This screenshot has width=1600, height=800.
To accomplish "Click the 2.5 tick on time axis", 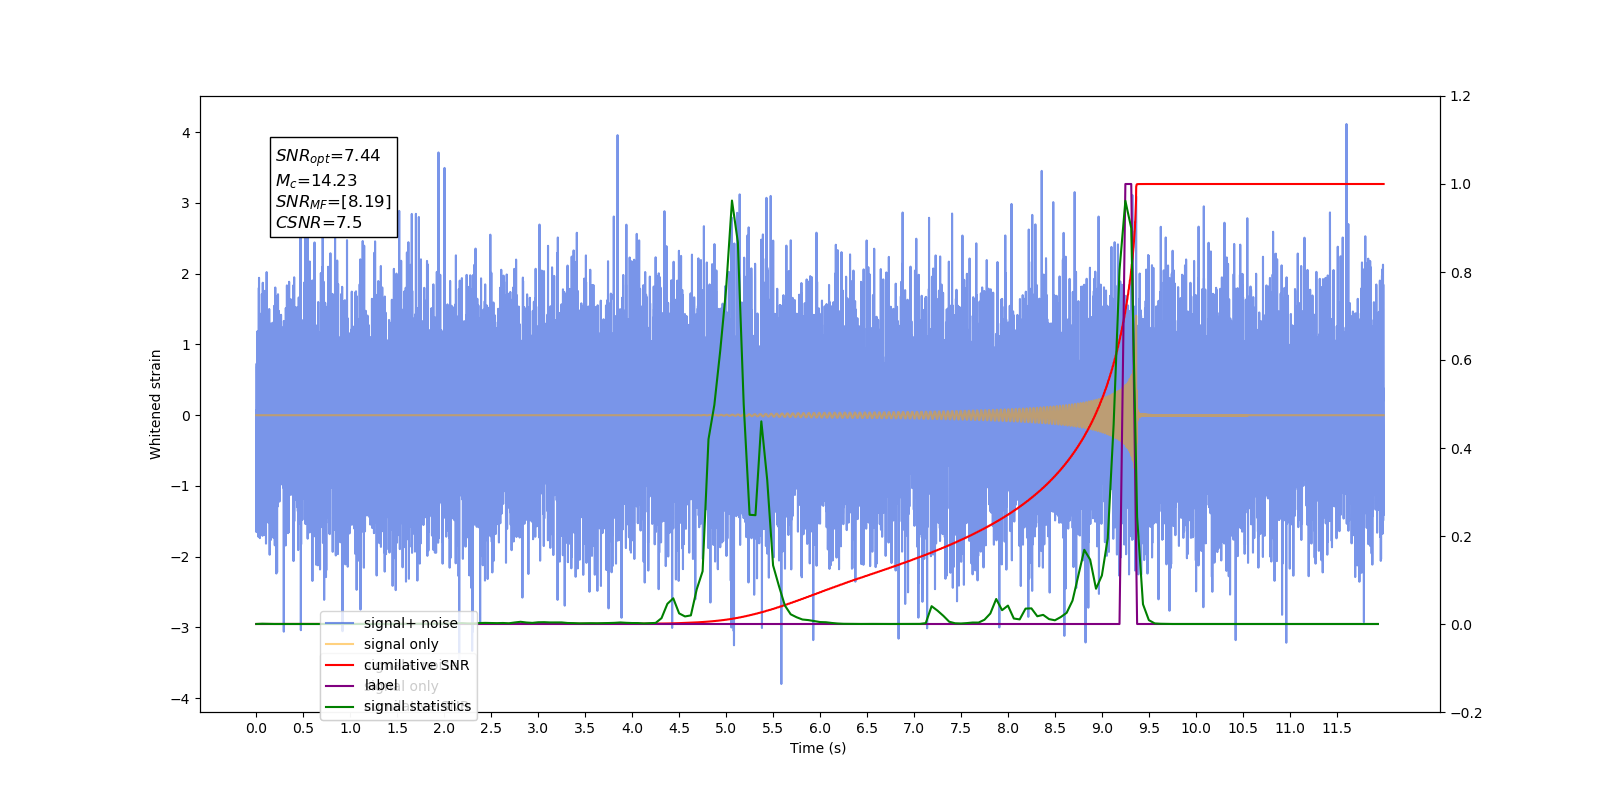I will 491,728.
